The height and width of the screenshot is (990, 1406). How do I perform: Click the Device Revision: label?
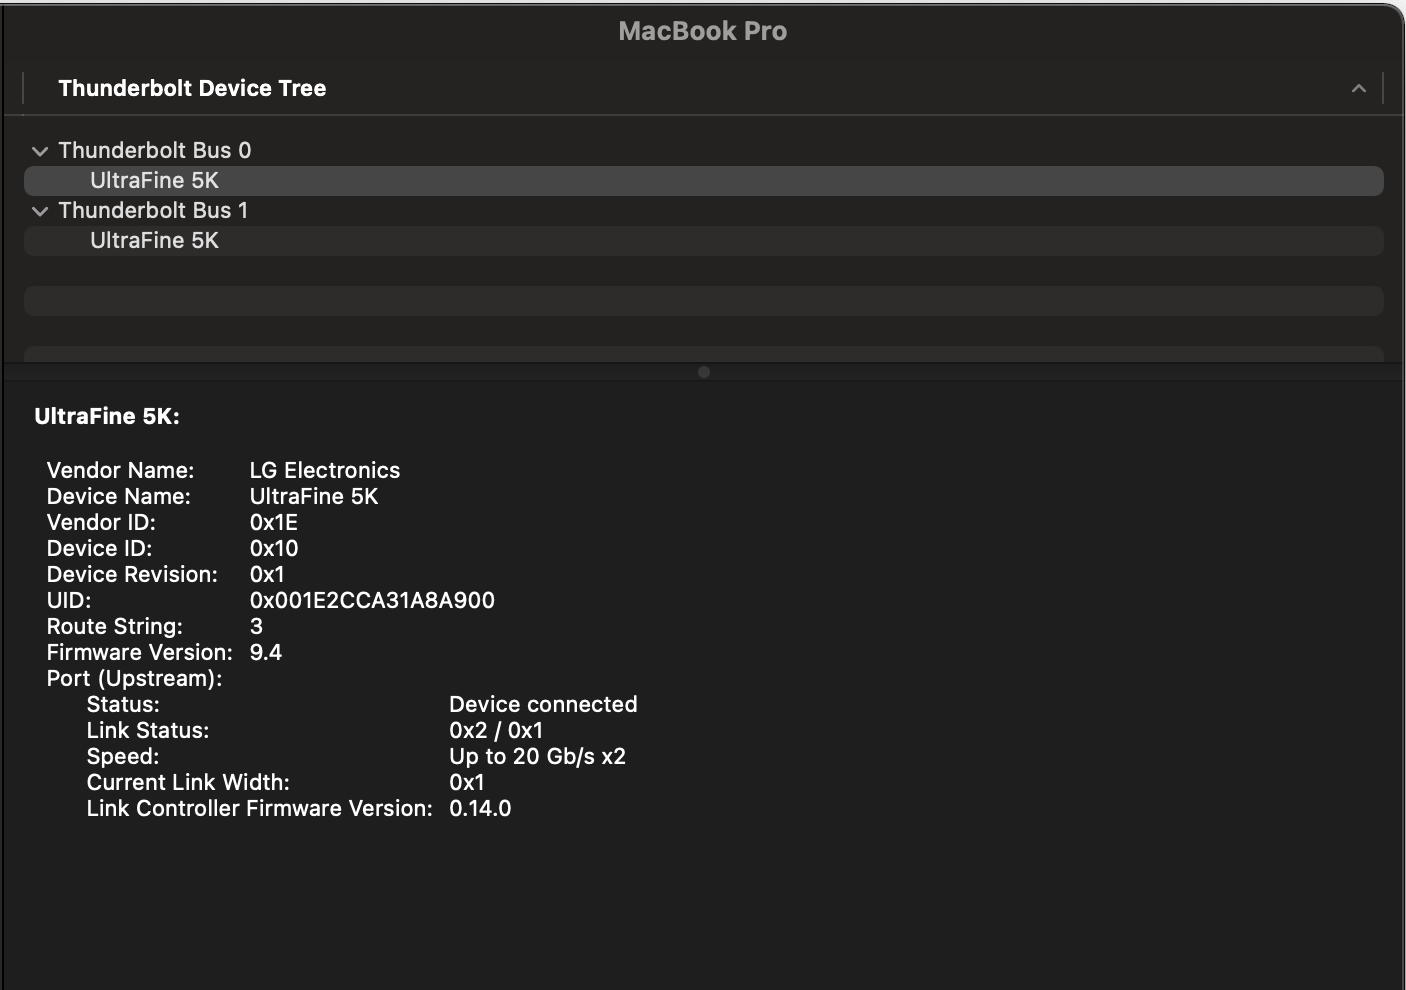(x=132, y=574)
